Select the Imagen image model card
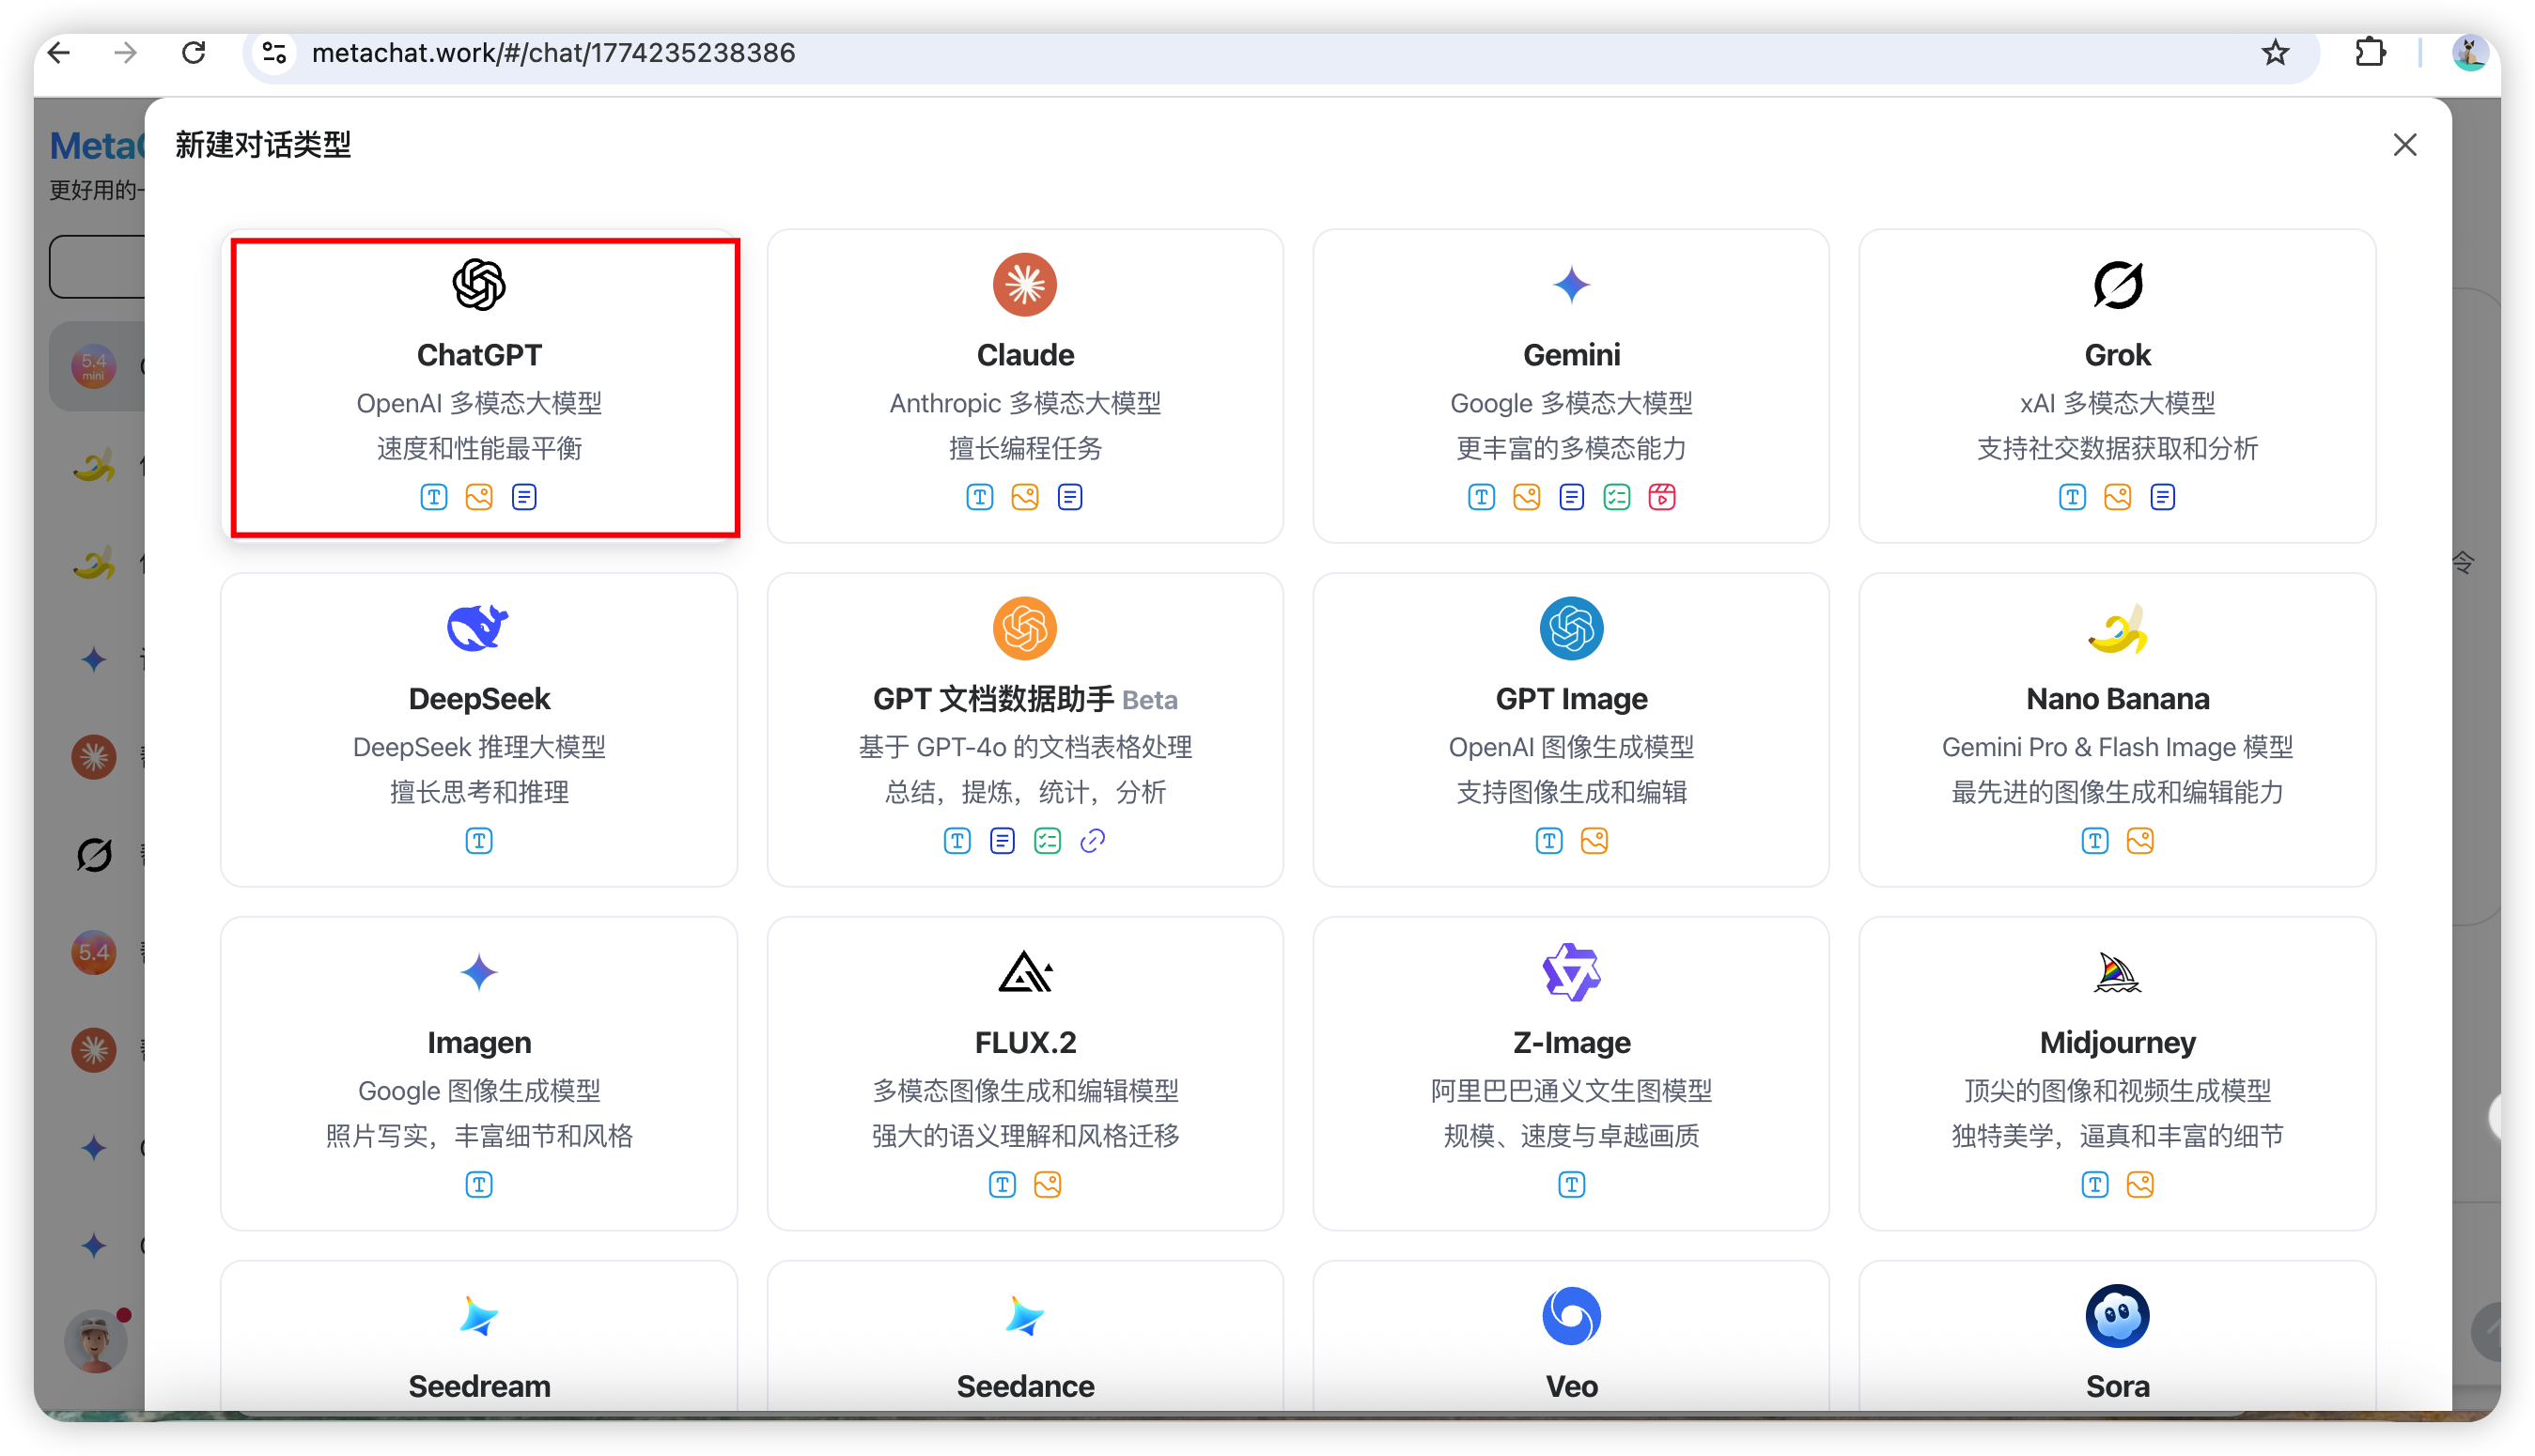This screenshot has height=1456, width=2535. tap(479, 1073)
